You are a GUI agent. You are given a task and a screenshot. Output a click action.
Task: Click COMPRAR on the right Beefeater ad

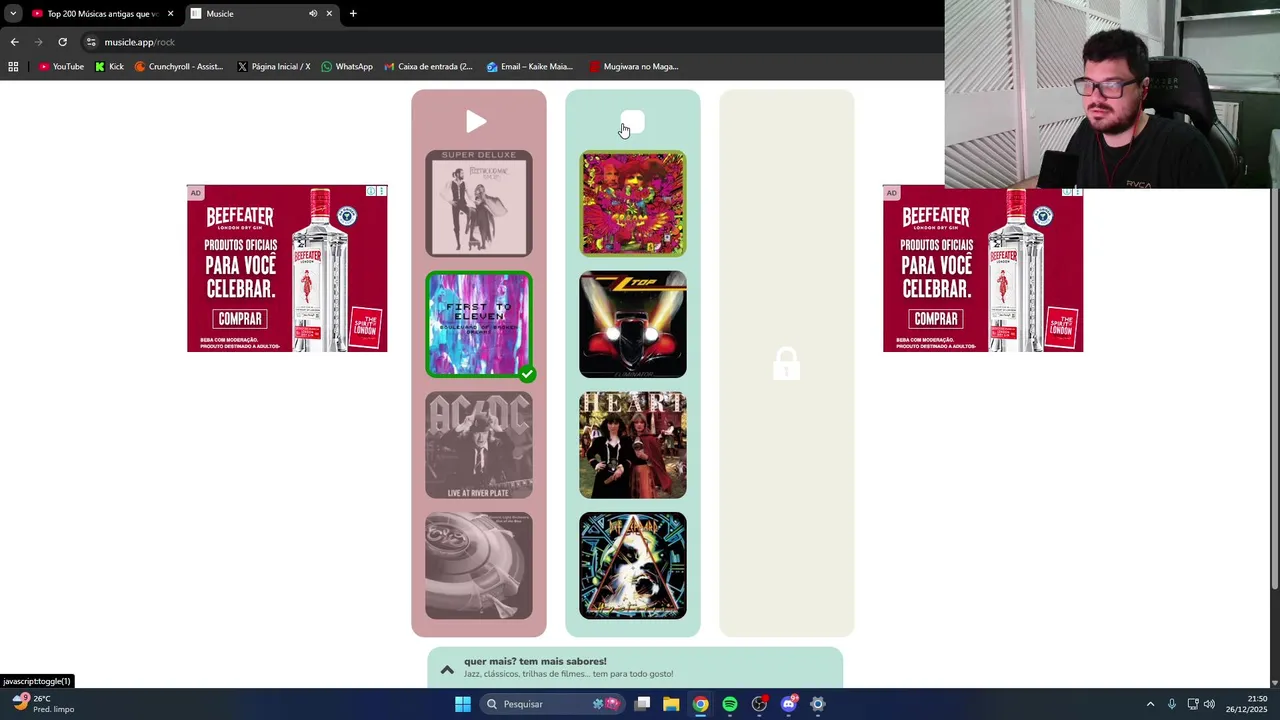[936, 319]
